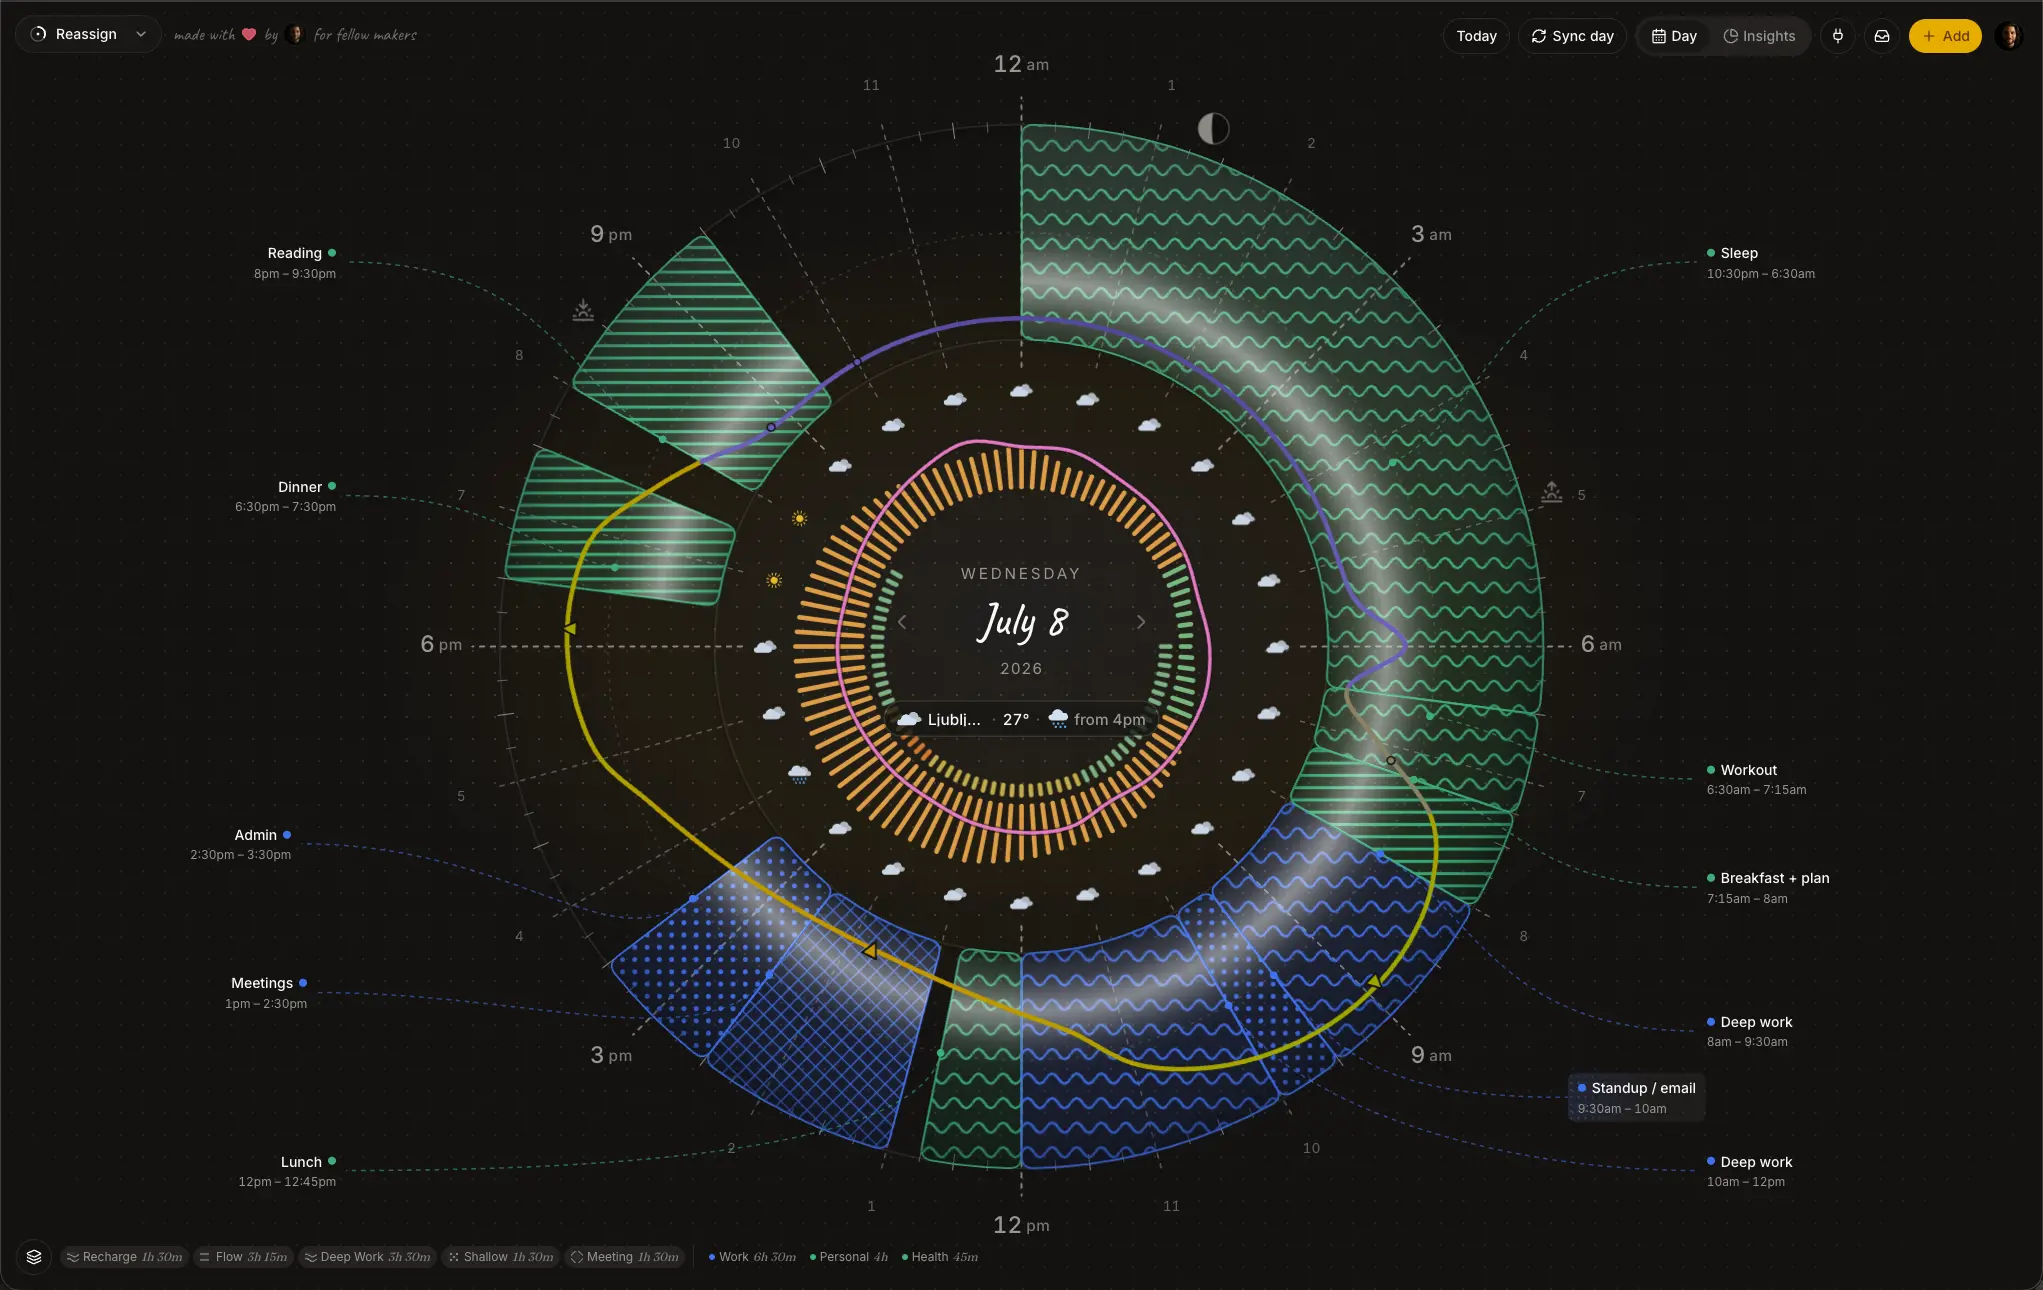
Task: Click the plug integrations icon
Action: pyautogui.click(x=1837, y=36)
